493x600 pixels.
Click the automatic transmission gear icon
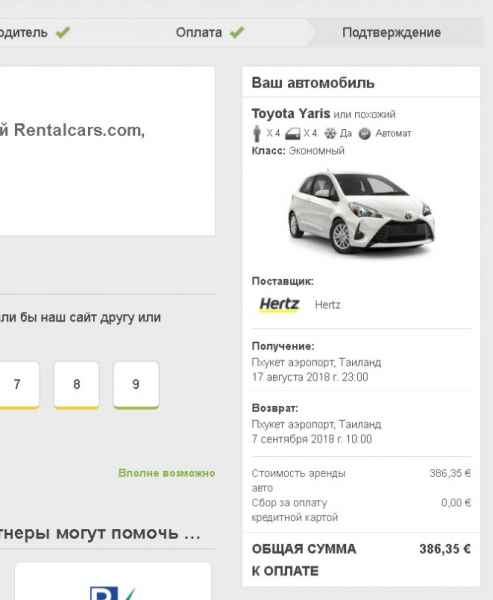(x=365, y=134)
